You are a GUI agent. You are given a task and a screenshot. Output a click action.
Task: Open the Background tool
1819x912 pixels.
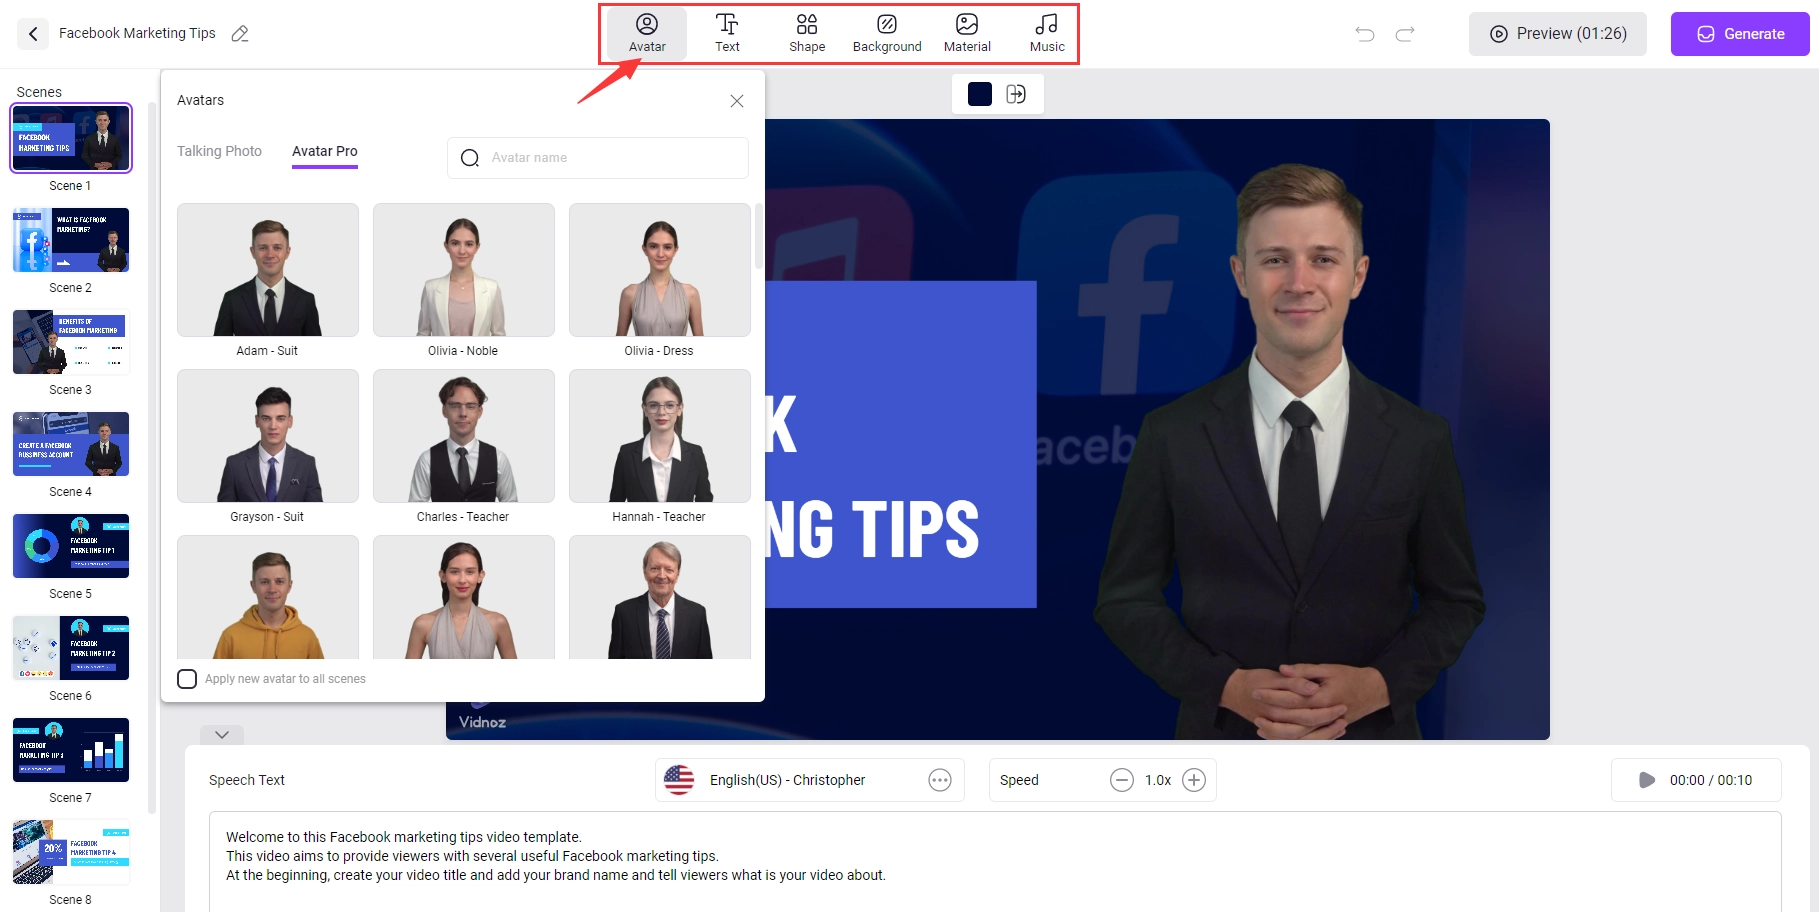[886, 33]
